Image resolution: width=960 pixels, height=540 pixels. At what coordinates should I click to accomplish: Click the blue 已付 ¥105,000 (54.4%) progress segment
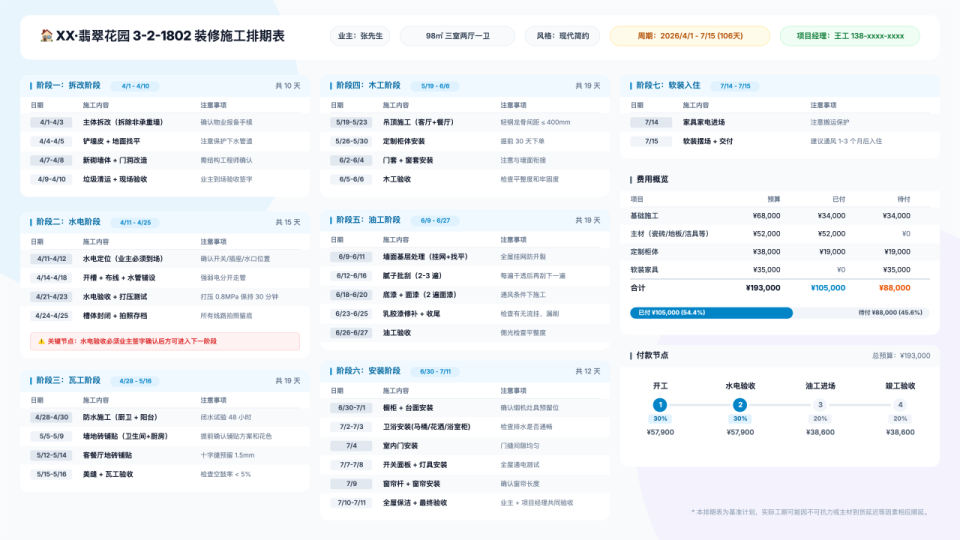tap(711, 313)
